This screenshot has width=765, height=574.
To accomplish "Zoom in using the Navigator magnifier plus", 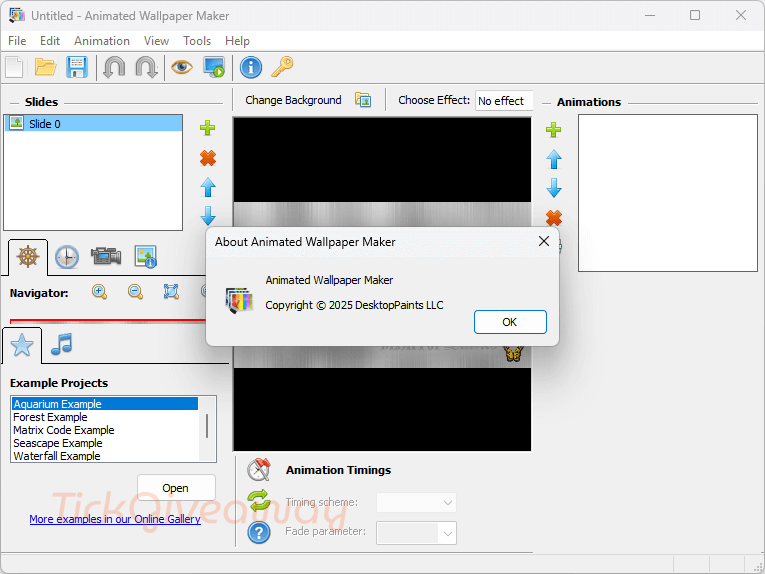I will (100, 292).
